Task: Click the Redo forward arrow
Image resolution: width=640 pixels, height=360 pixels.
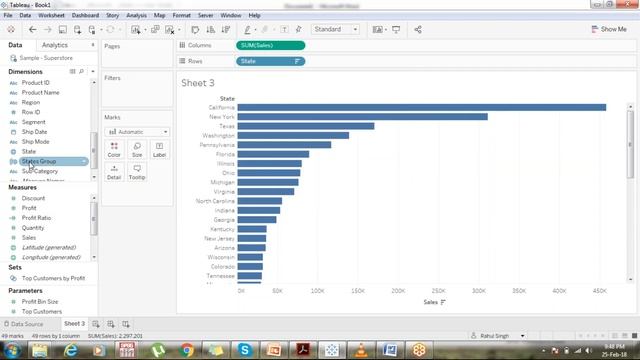Action: [48, 29]
